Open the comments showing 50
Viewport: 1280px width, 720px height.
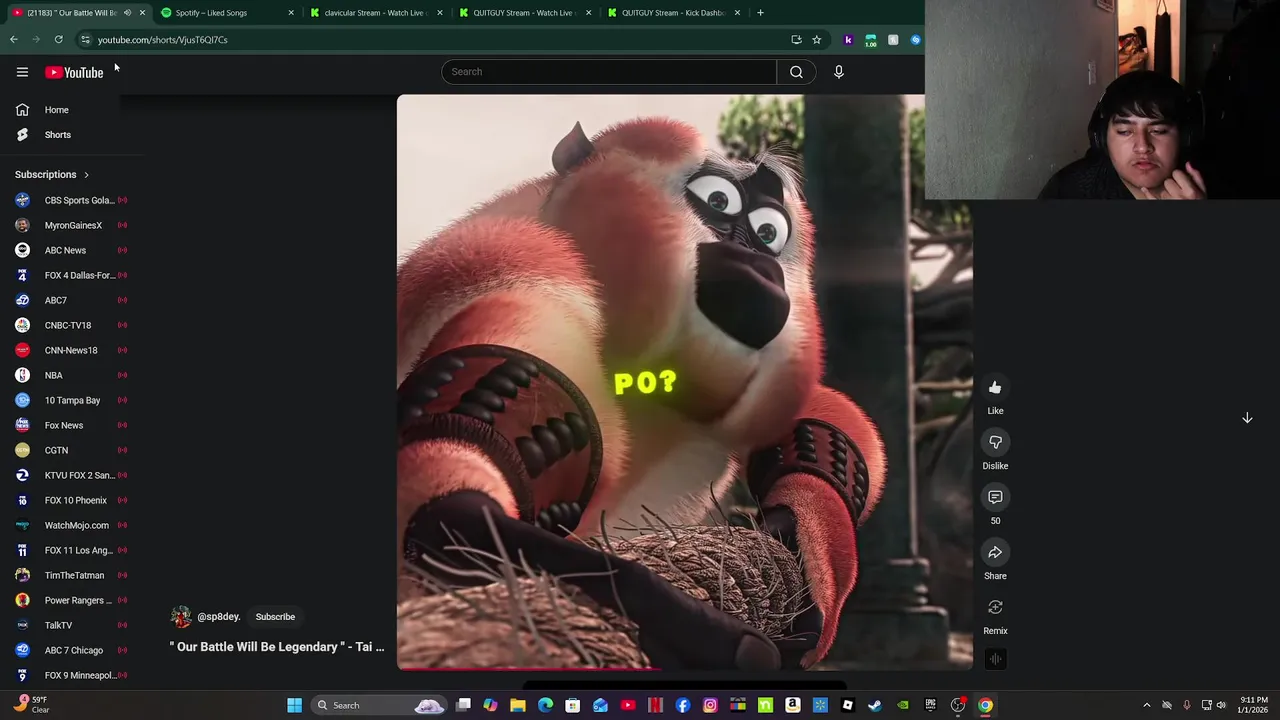click(995, 498)
